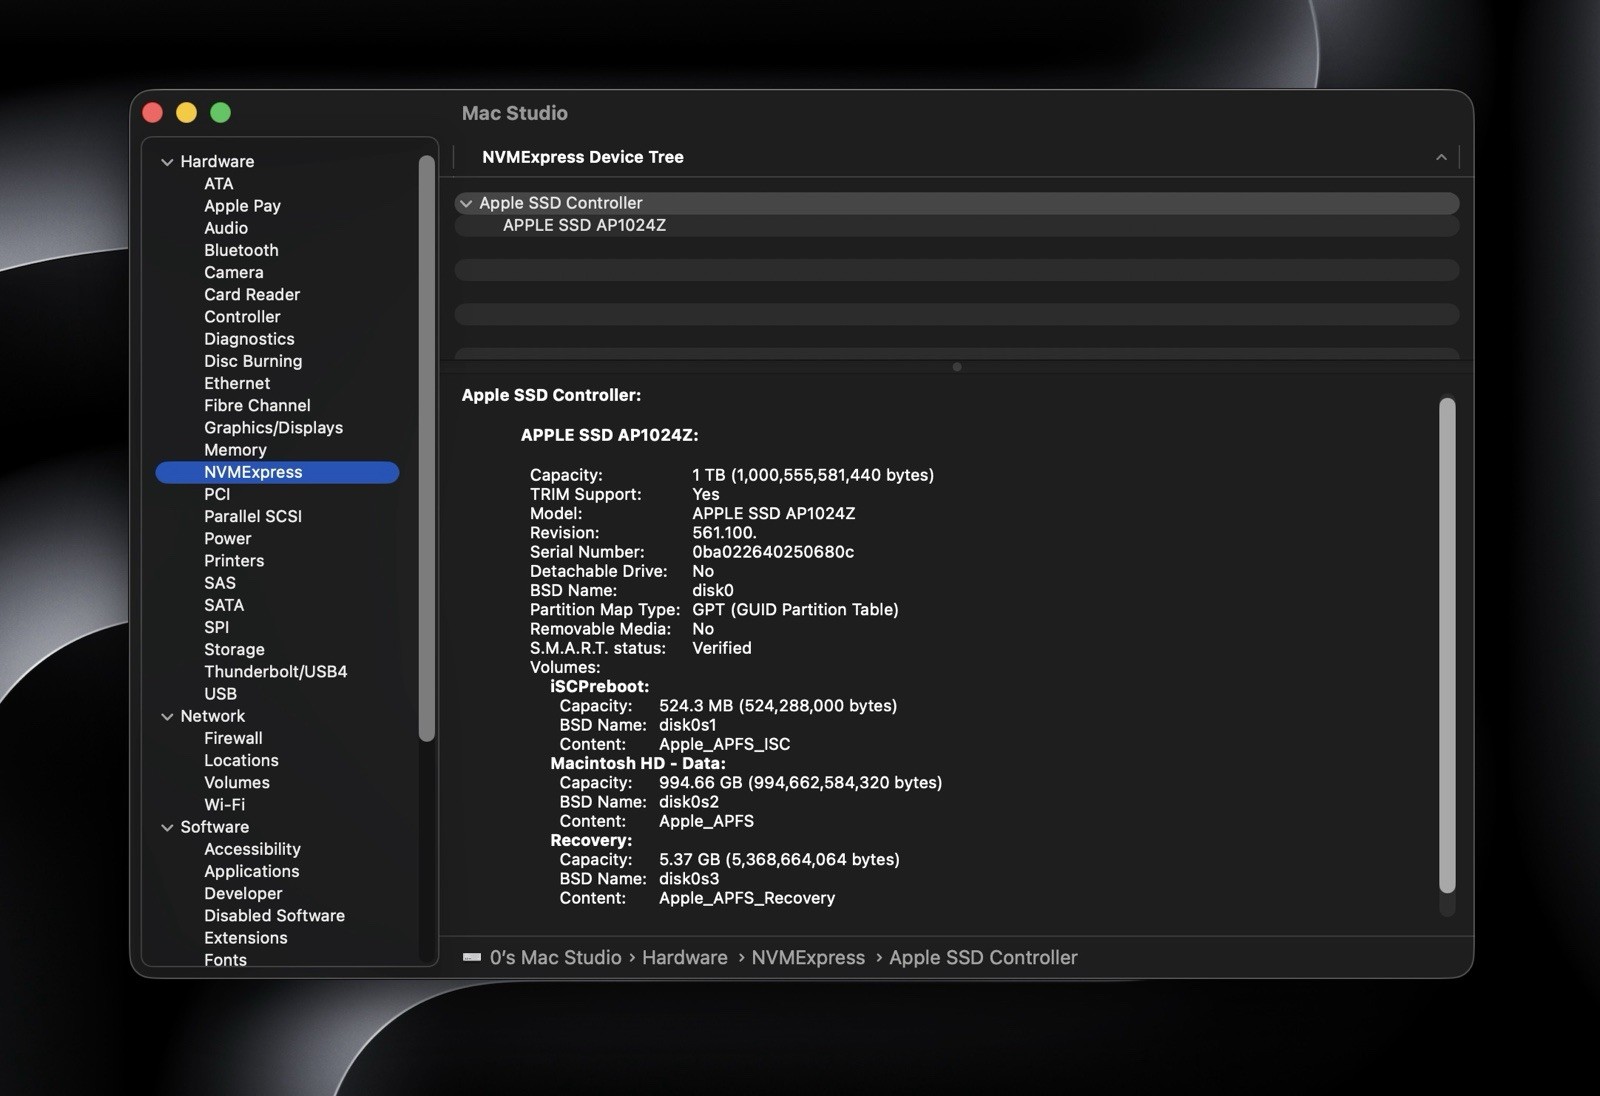Select Bluetooth under Hardware
Screen dimensions: 1600x1096
[x=241, y=250]
